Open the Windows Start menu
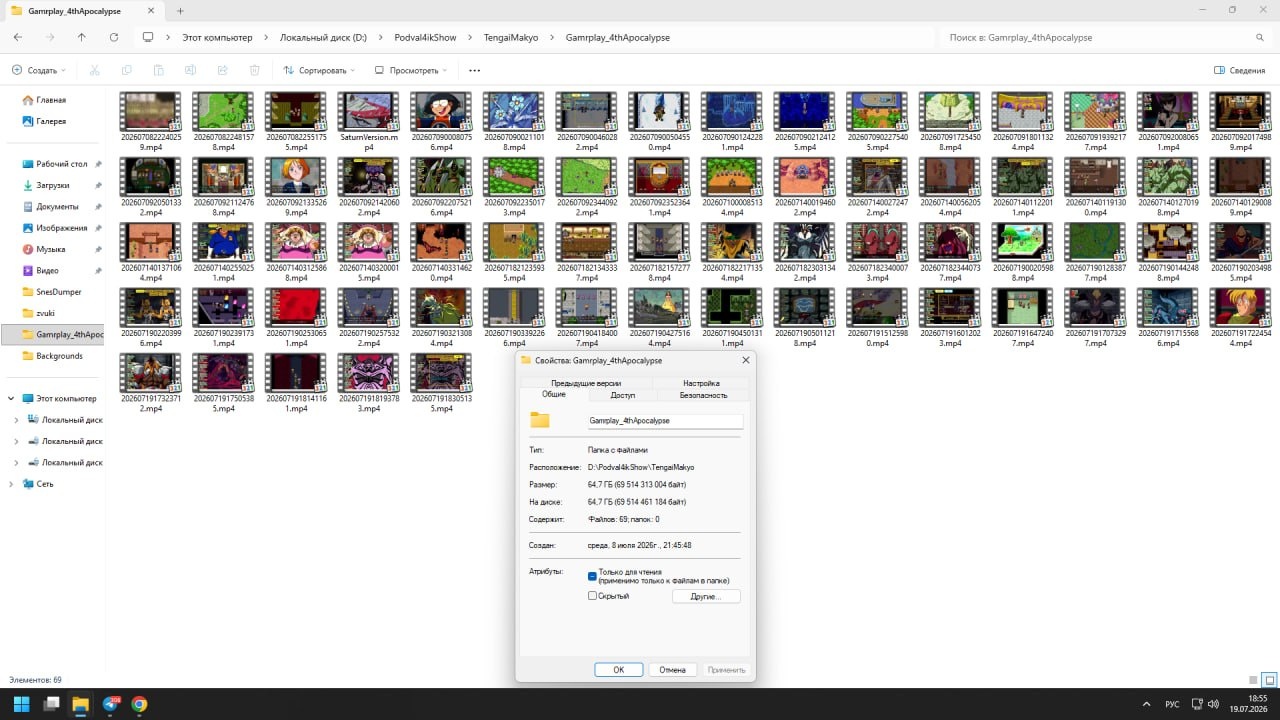 [21, 704]
